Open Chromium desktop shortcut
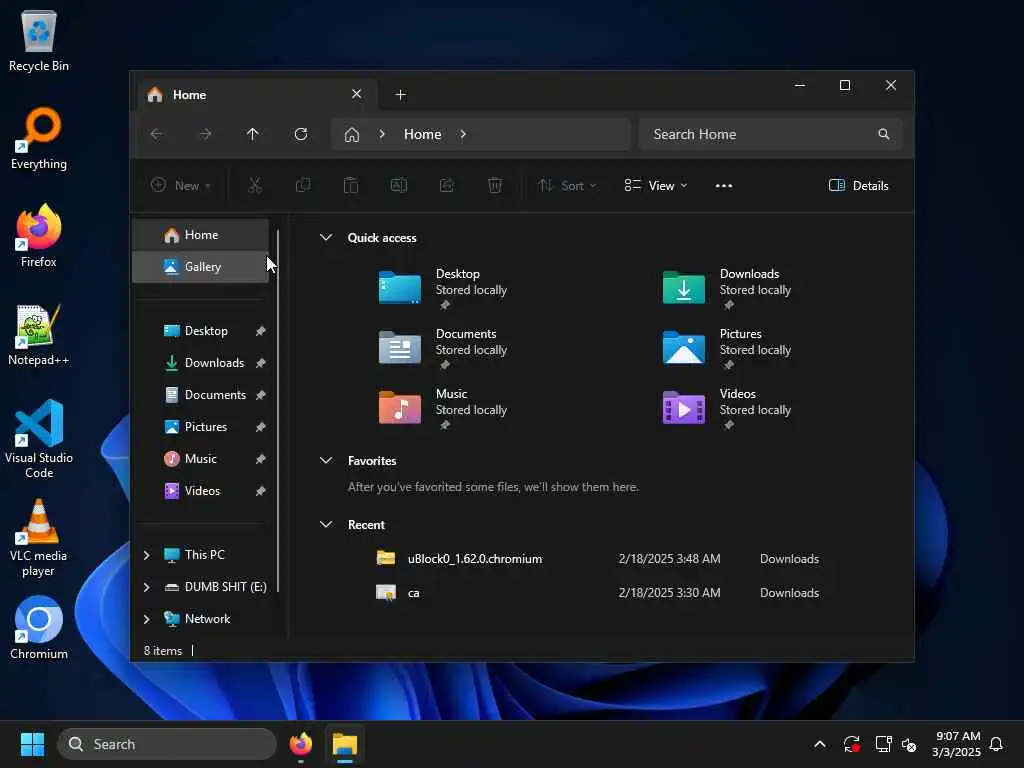 click(x=39, y=627)
